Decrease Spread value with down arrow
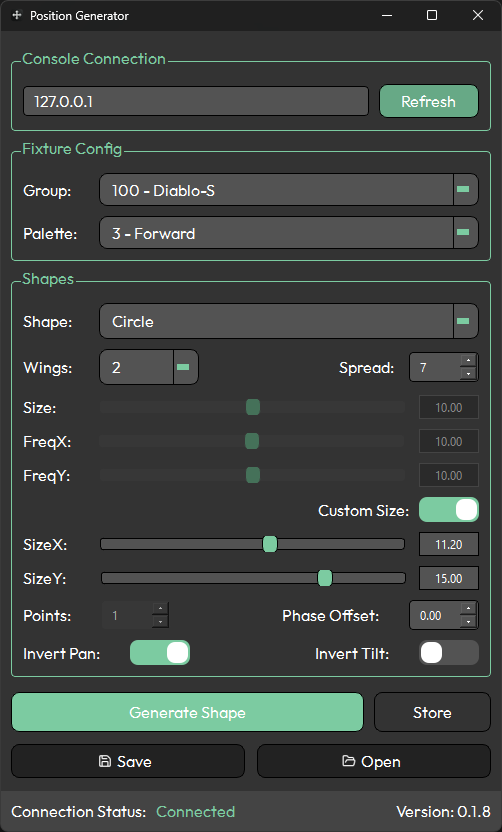The width and height of the screenshot is (502, 832). click(468, 374)
